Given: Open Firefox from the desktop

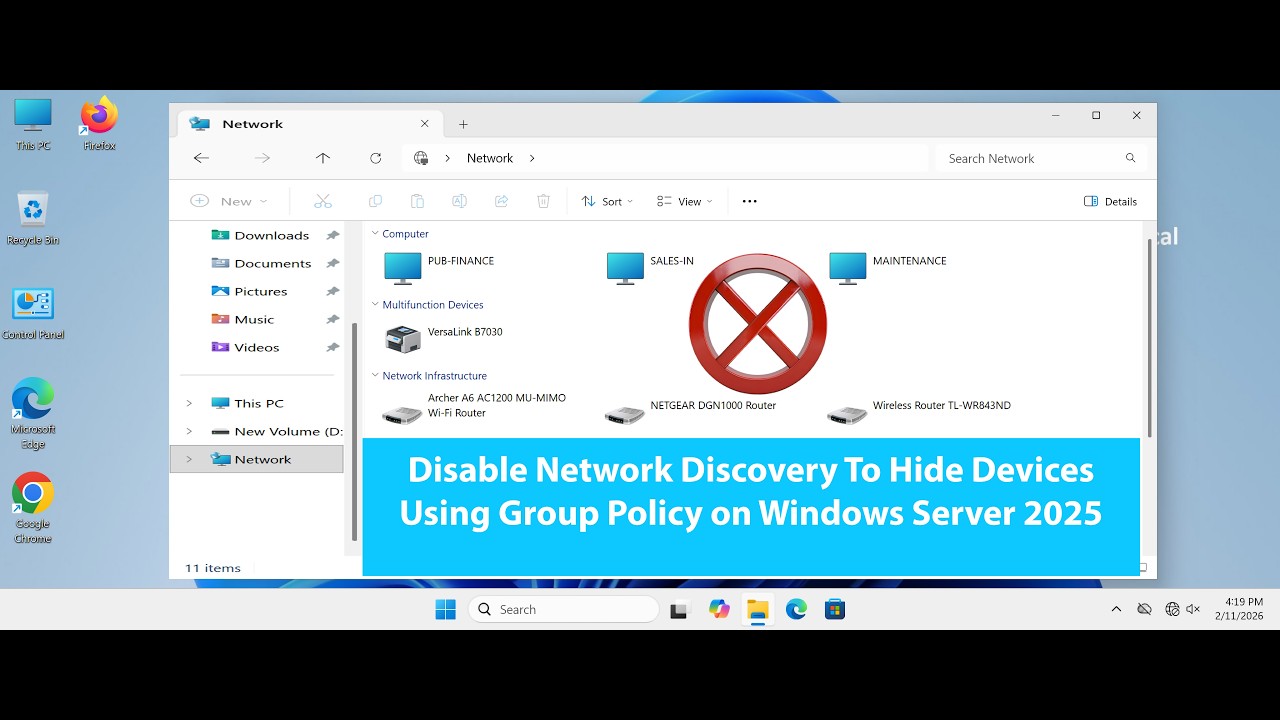Looking at the screenshot, I should click(x=99, y=124).
